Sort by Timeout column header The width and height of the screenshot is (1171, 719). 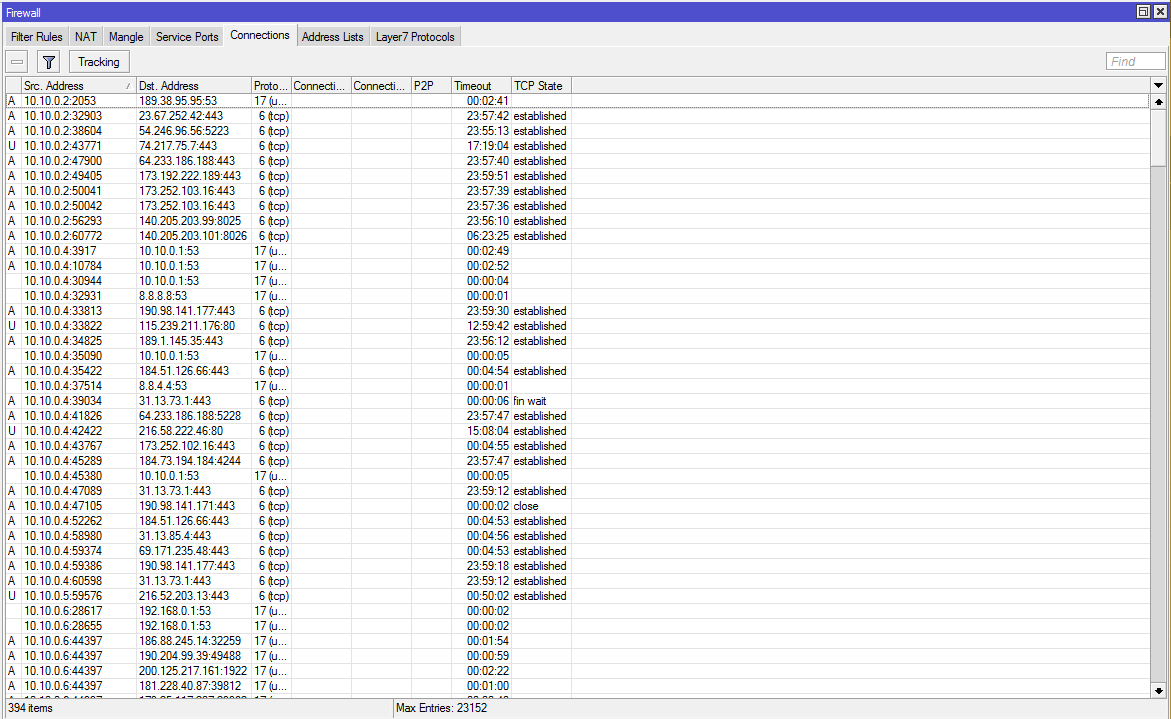coord(482,86)
